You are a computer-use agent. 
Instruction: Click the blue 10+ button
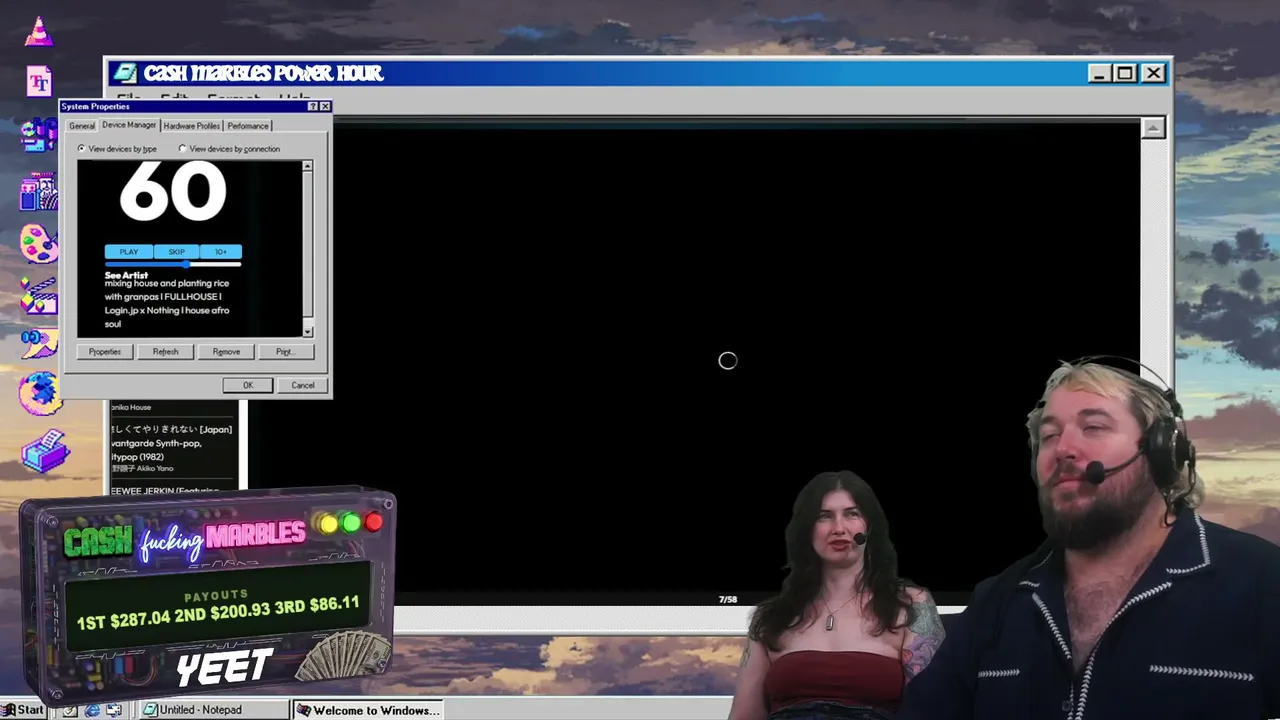click(x=221, y=252)
